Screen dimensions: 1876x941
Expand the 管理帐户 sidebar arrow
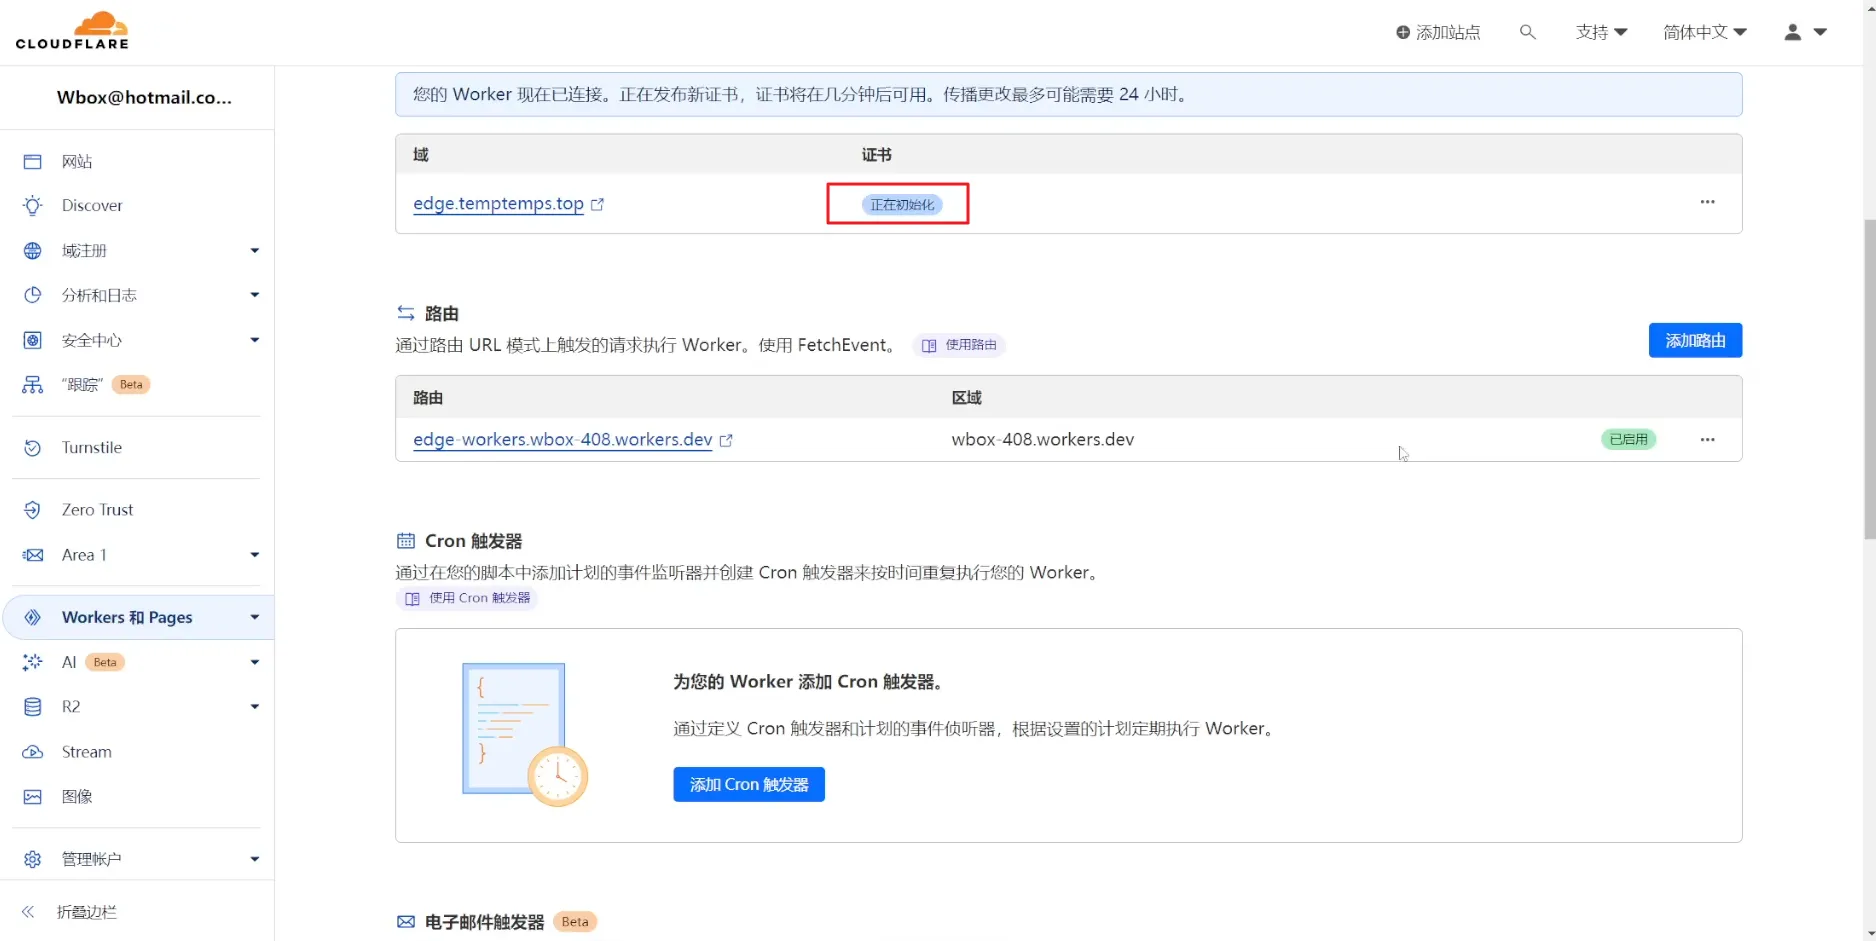255,859
